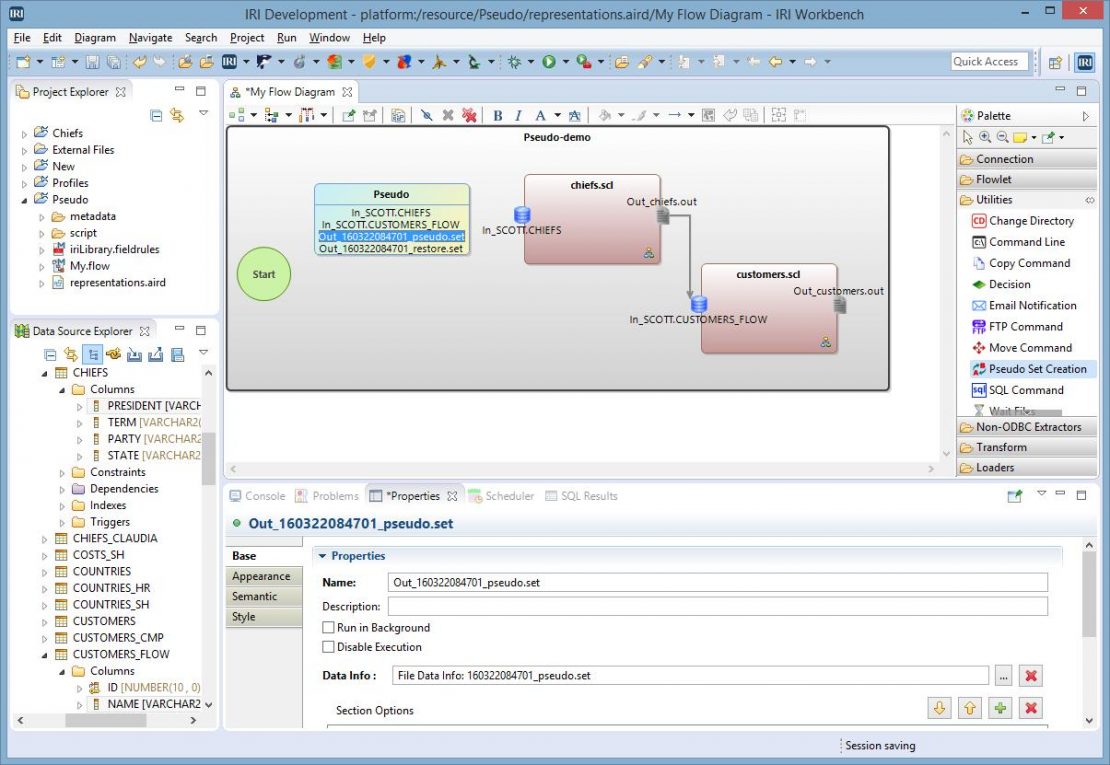Select the Start node in diagram

pyautogui.click(x=263, y=274)
